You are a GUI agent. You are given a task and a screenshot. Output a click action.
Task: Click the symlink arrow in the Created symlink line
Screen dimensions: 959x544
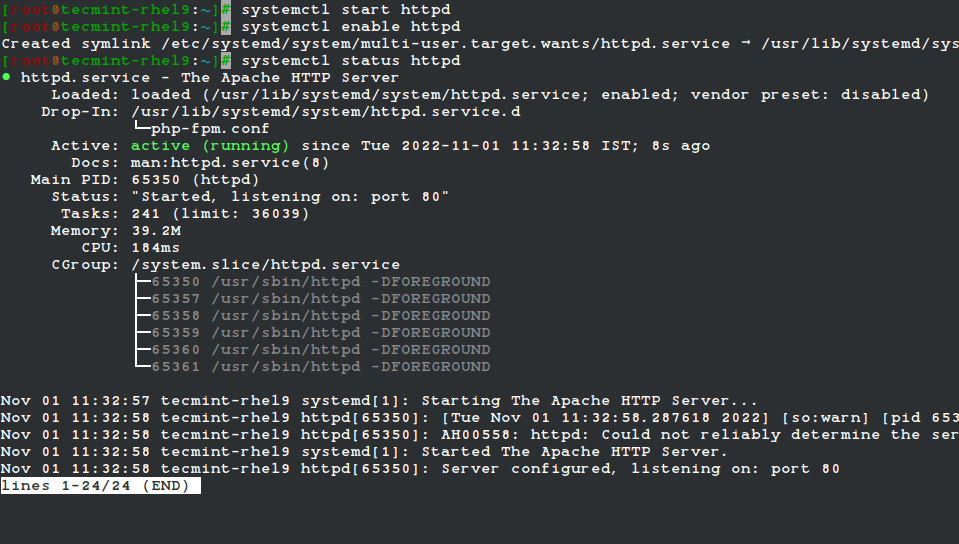(747, 43)
